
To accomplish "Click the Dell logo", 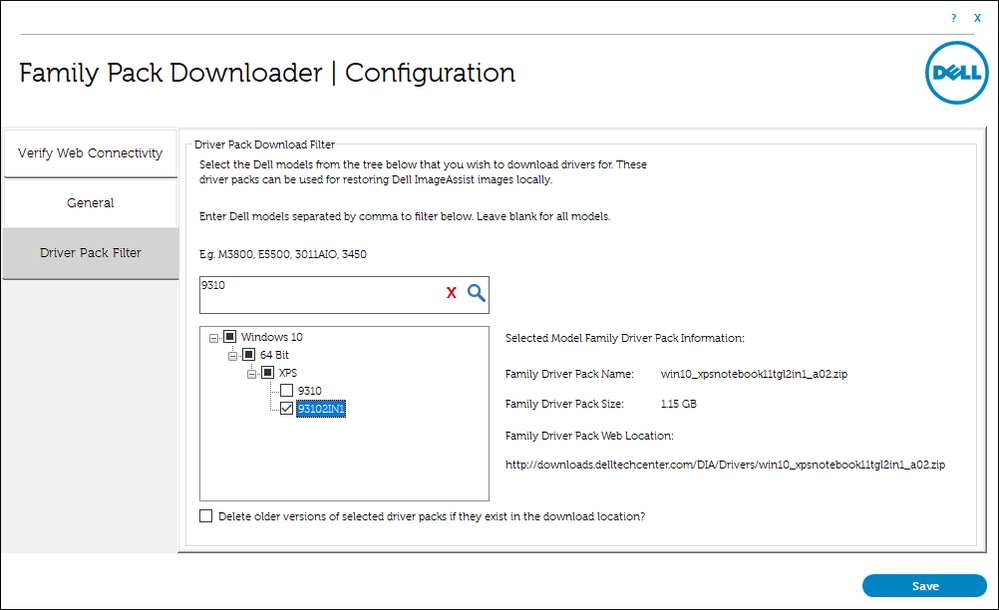I will point(956,73).
